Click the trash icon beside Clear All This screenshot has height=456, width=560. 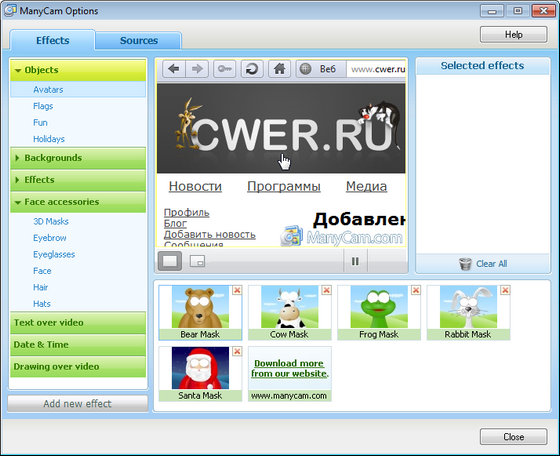(x=465, y=264)
